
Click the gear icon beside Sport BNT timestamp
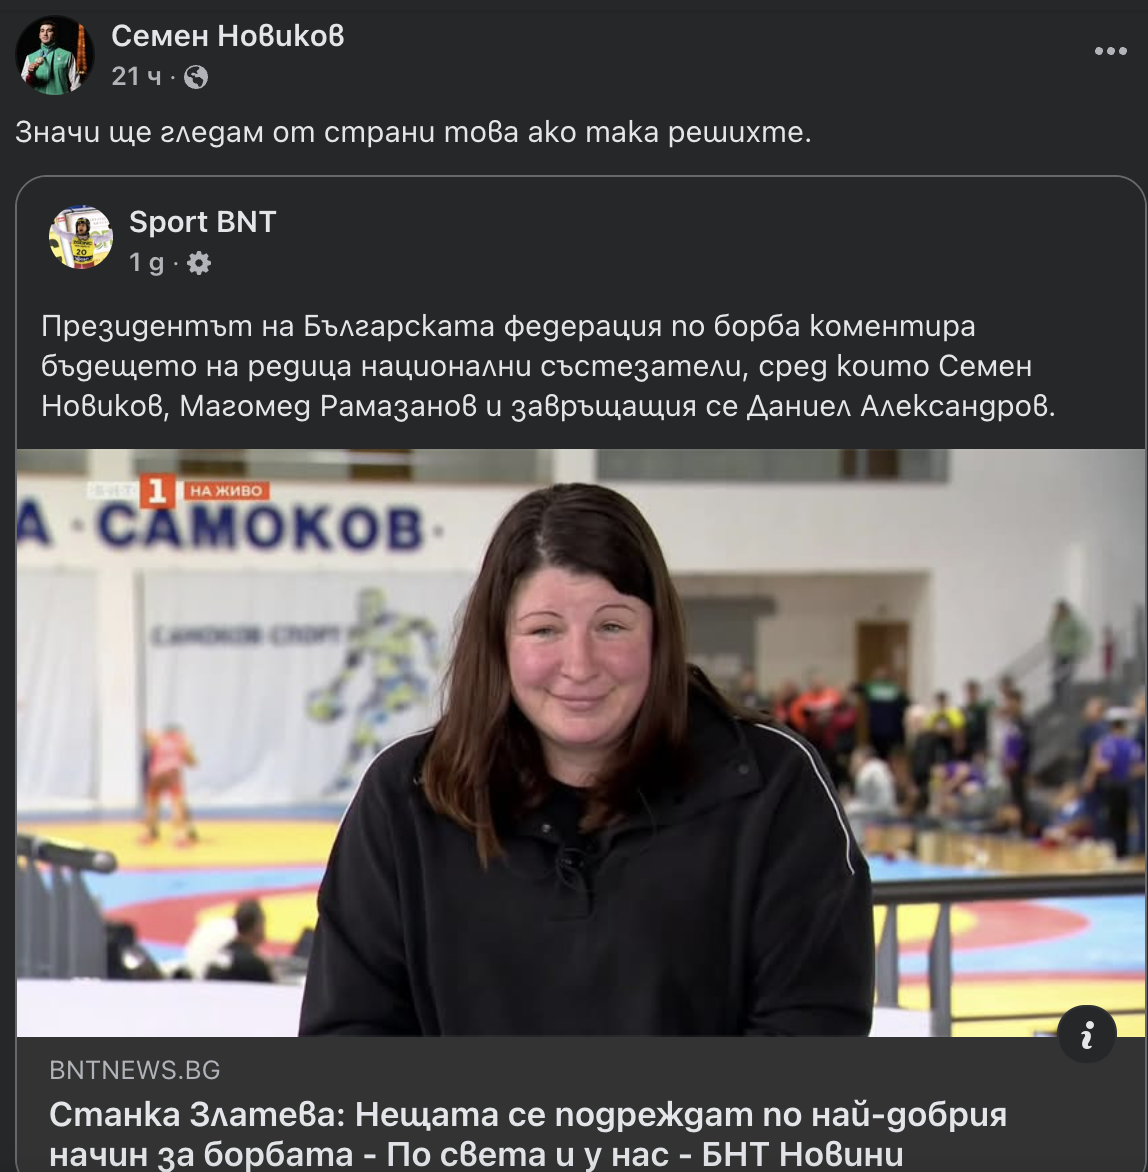(x=199, y=263)
